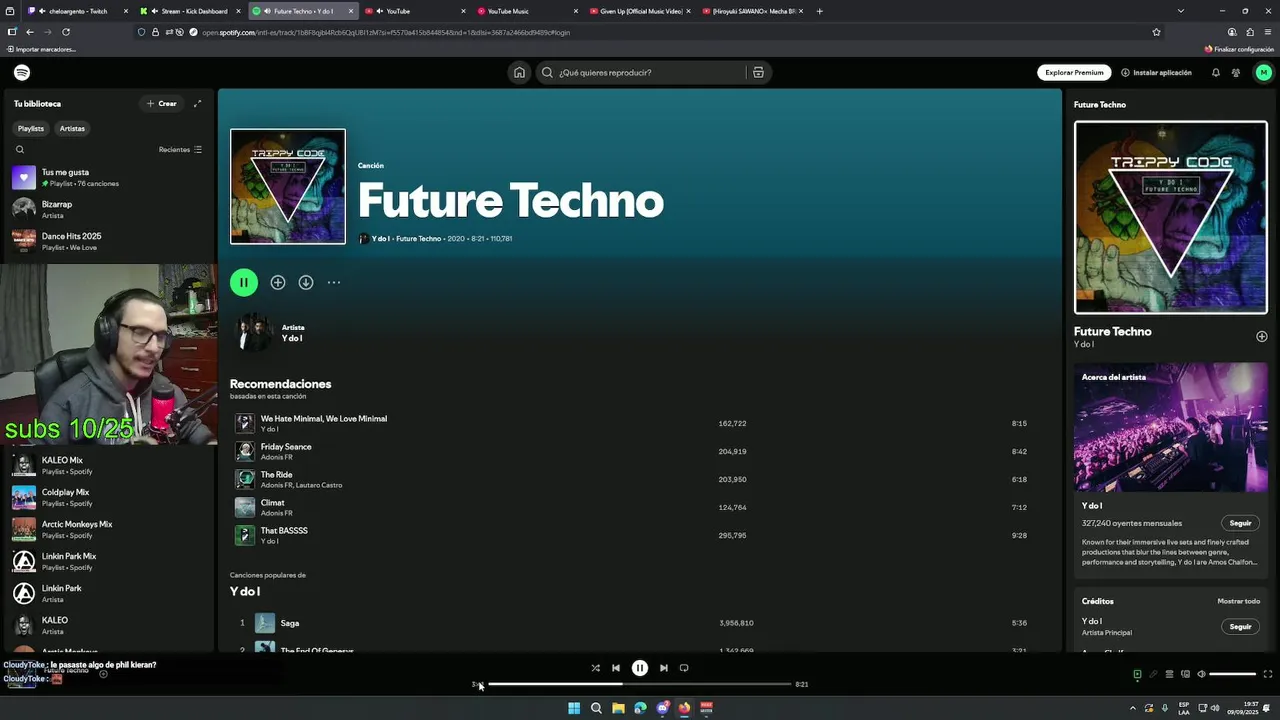The height and width of the screenshot is (720, 1280).
Task: Filter library by Playlists chip
Action: point(31,128)
